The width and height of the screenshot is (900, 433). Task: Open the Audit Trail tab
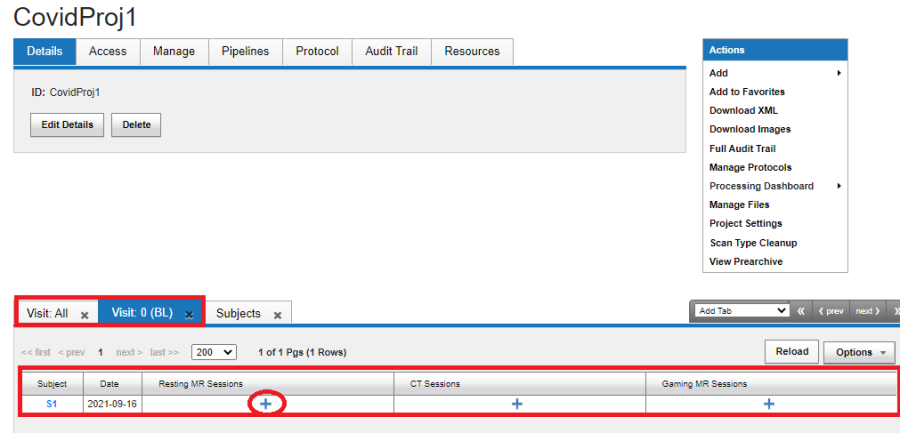pyautogui.click(x=391, y=51)
